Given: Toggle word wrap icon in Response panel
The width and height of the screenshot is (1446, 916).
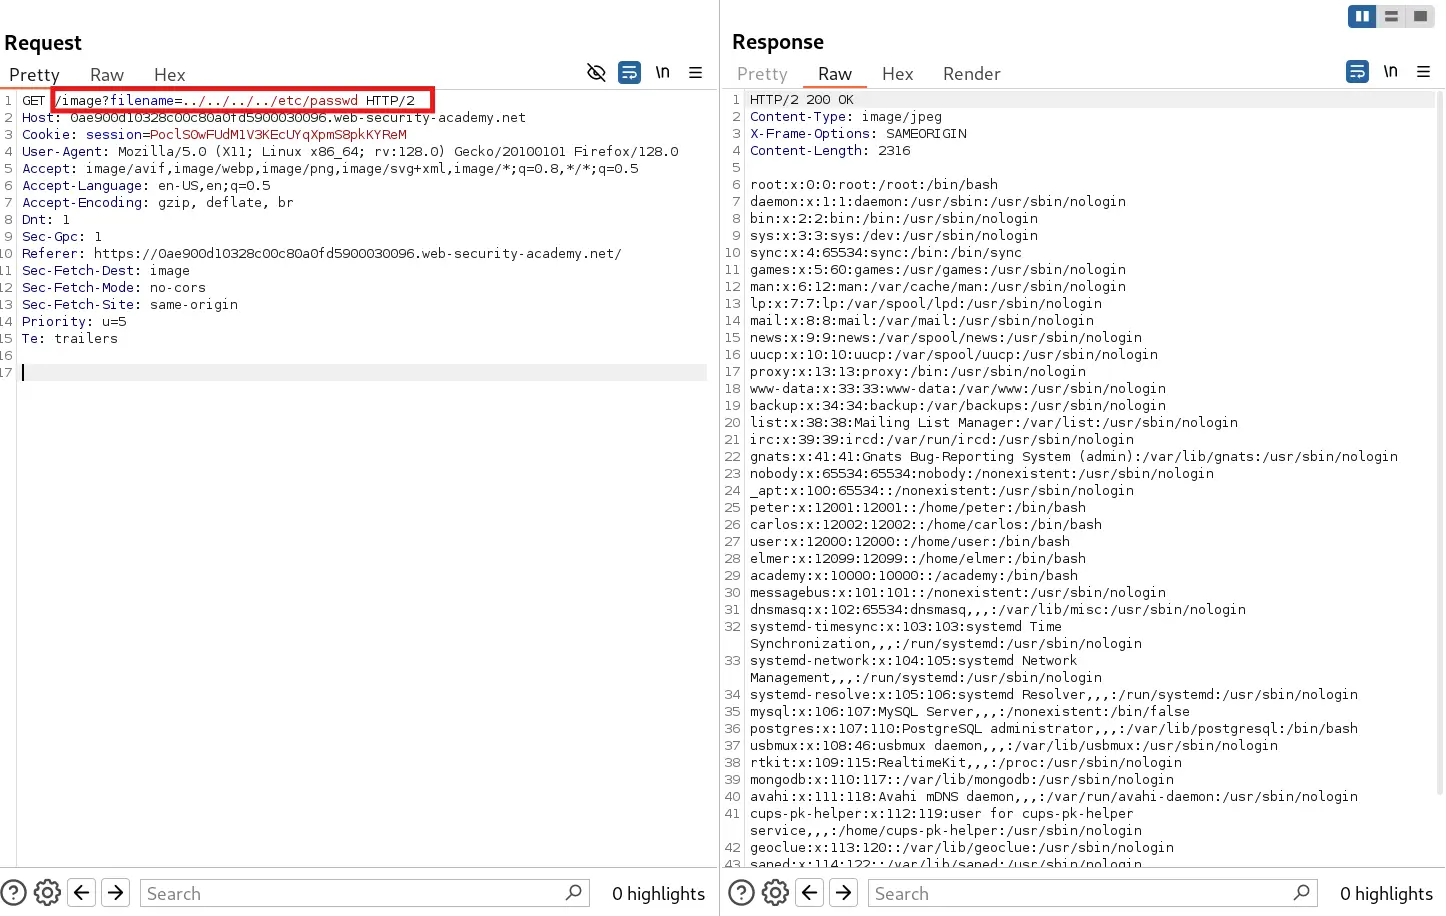Looking at the screenshot, I should (1357, 71).
